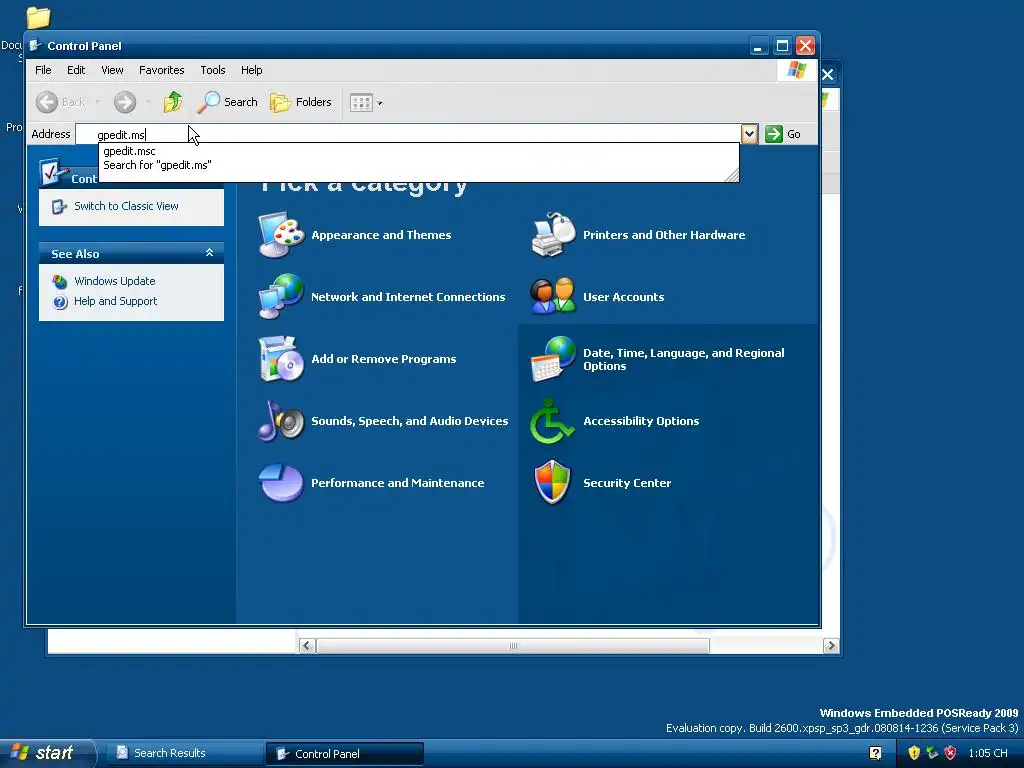Viewport: 1024px width, 768px height.
Task: Click the Search magnifier toolbar button
Action: click(228, 102)
